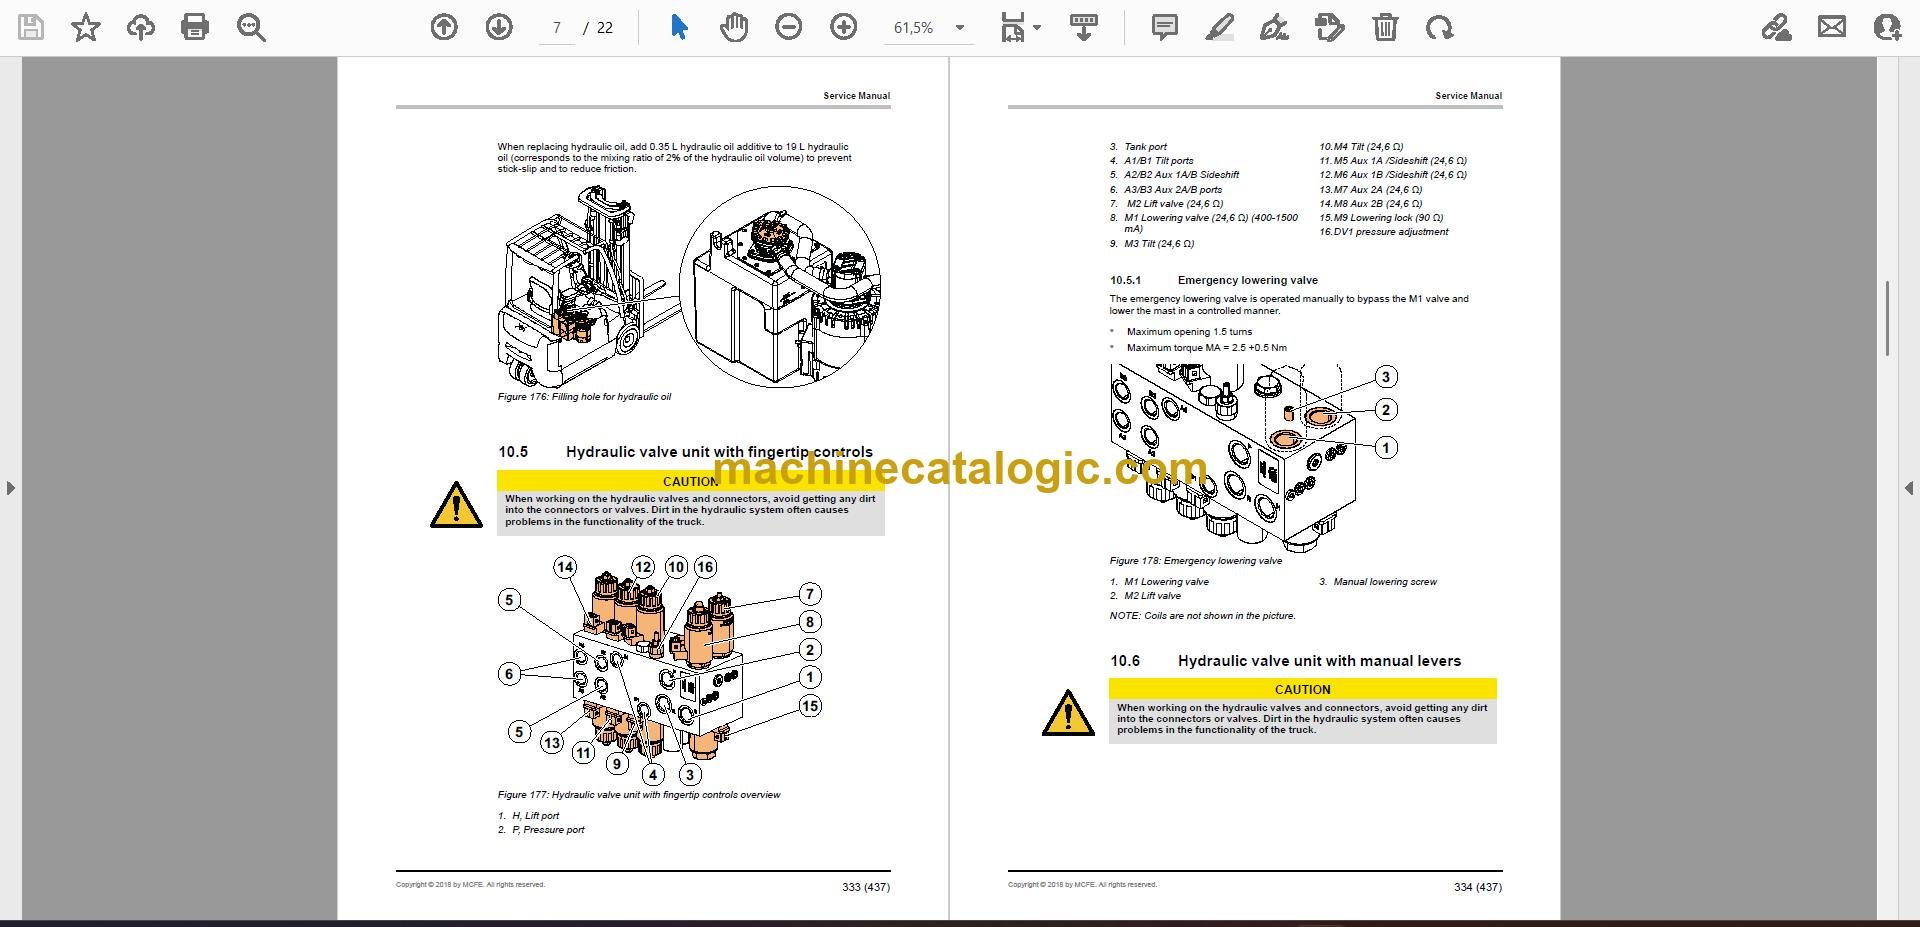
Task: Click the read mode keyboard icon
Action: (x=1083, y=27)
